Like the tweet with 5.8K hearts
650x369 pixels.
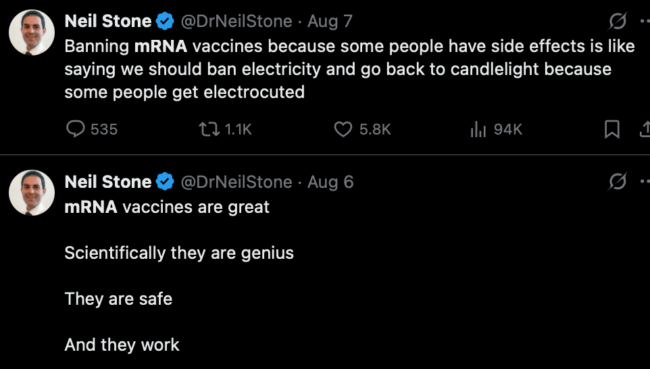pos(343,130)
